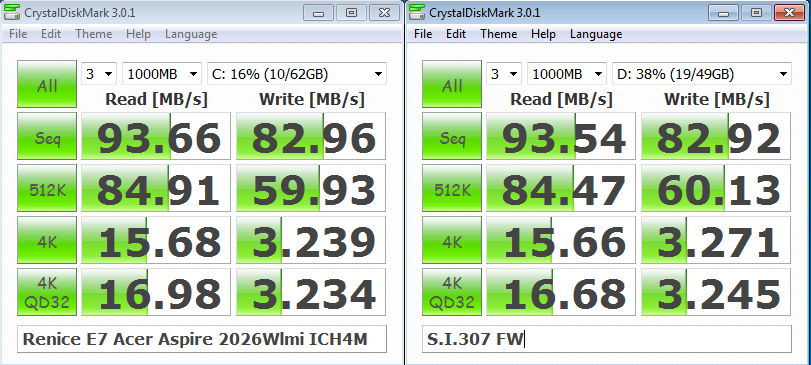Select the 15.68 4K read result

pyautogui.click(x=156, y=240)
